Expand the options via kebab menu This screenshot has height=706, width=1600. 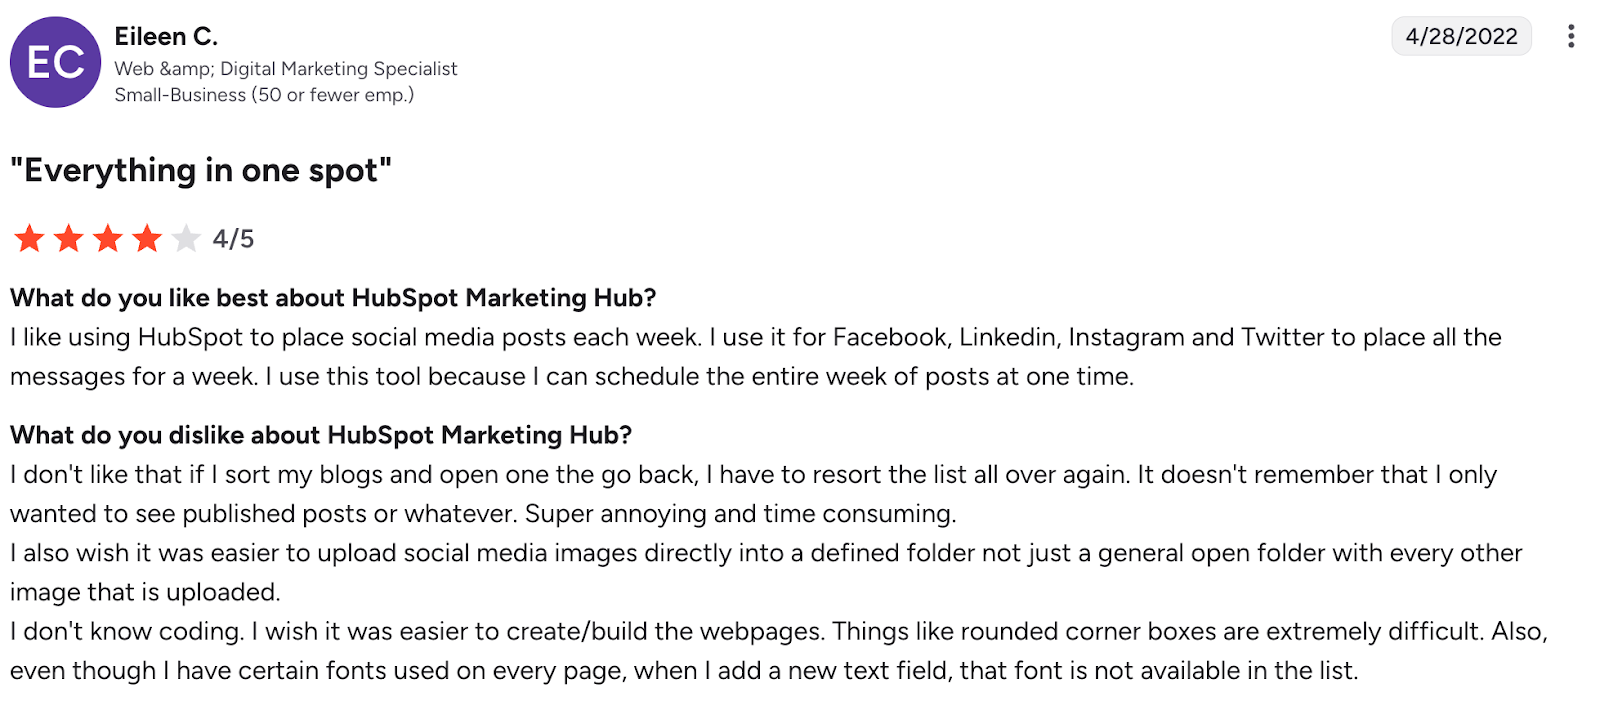point(1571,36)
